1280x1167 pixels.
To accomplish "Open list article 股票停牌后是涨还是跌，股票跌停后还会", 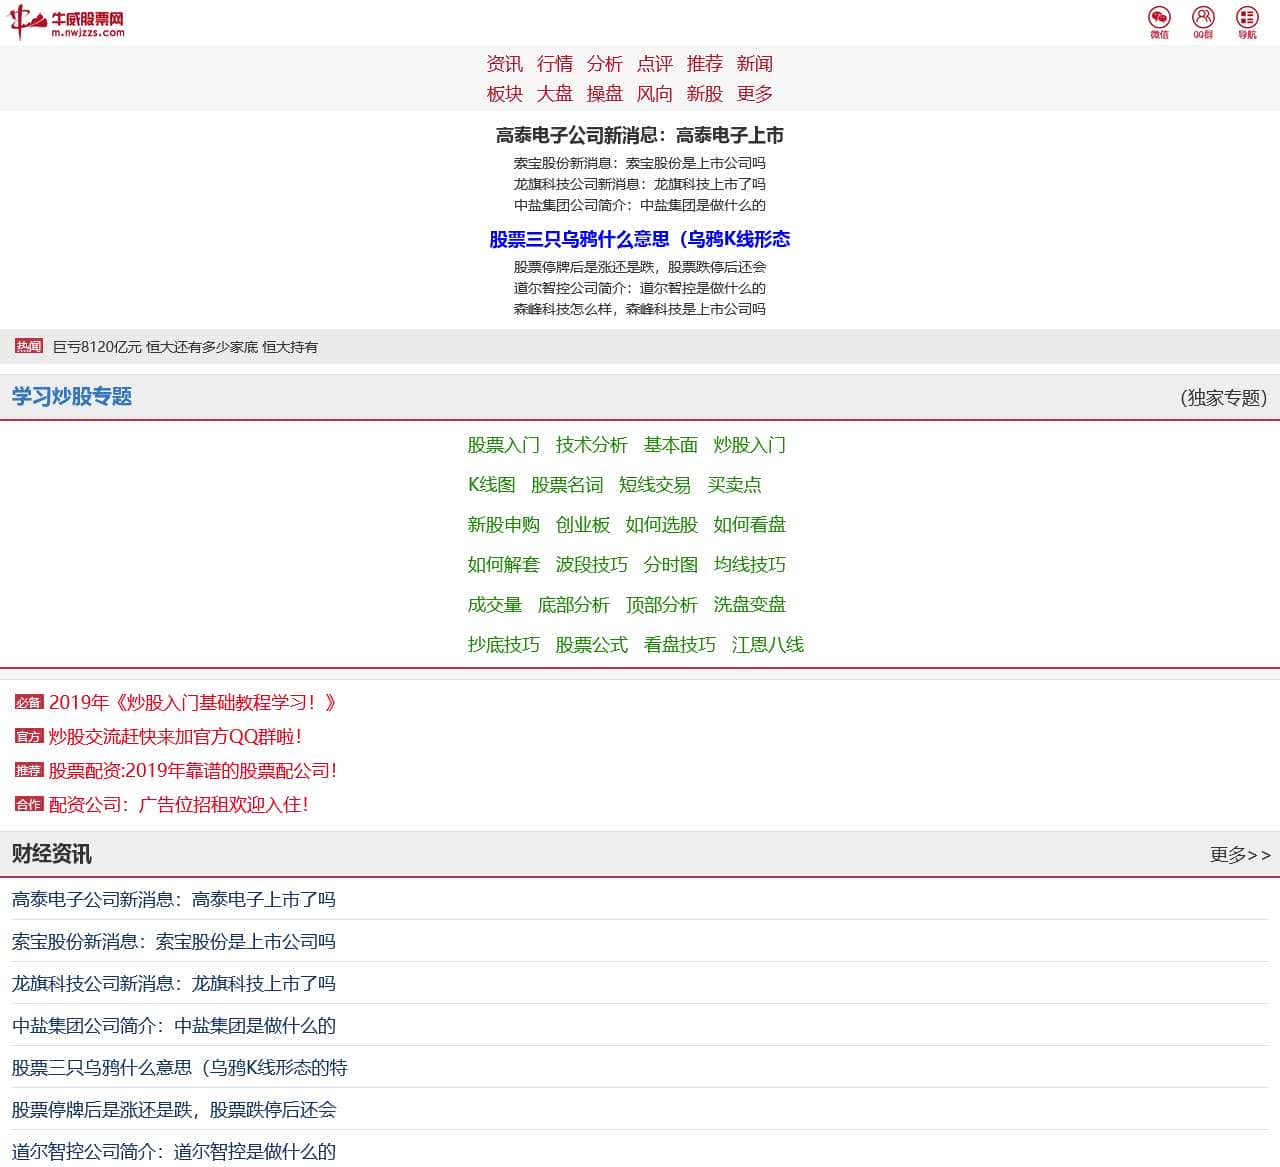I will pos(174,1110).
